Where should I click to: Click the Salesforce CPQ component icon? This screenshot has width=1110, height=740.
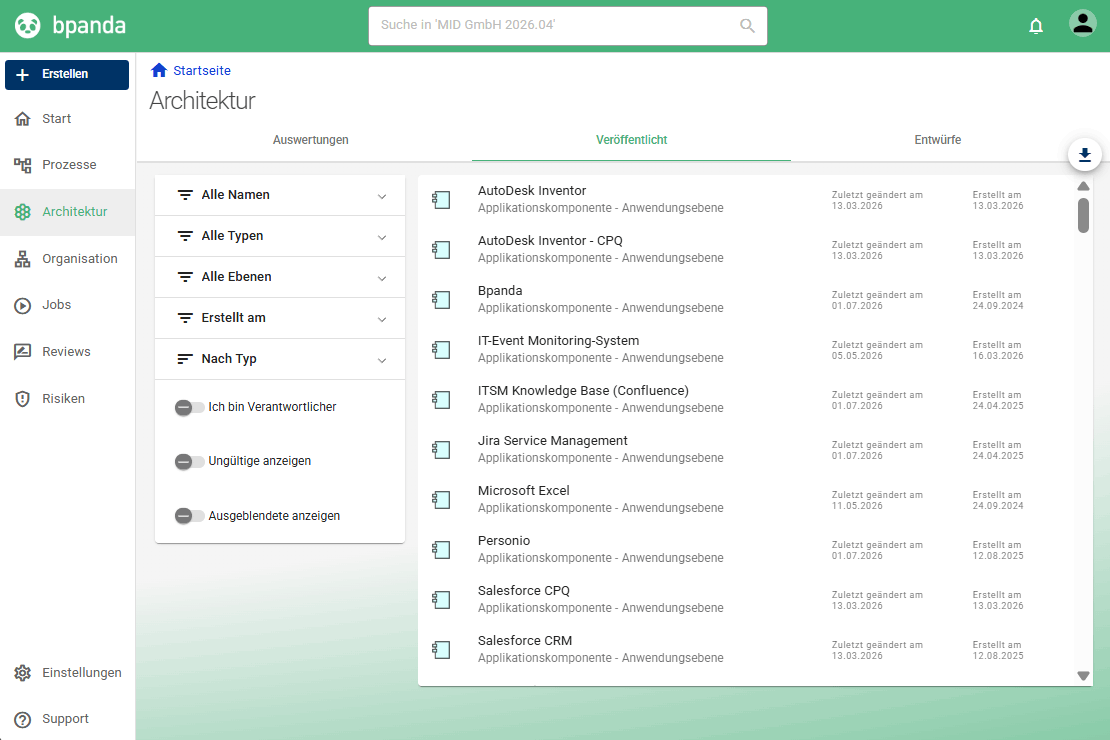pos(441,600)
